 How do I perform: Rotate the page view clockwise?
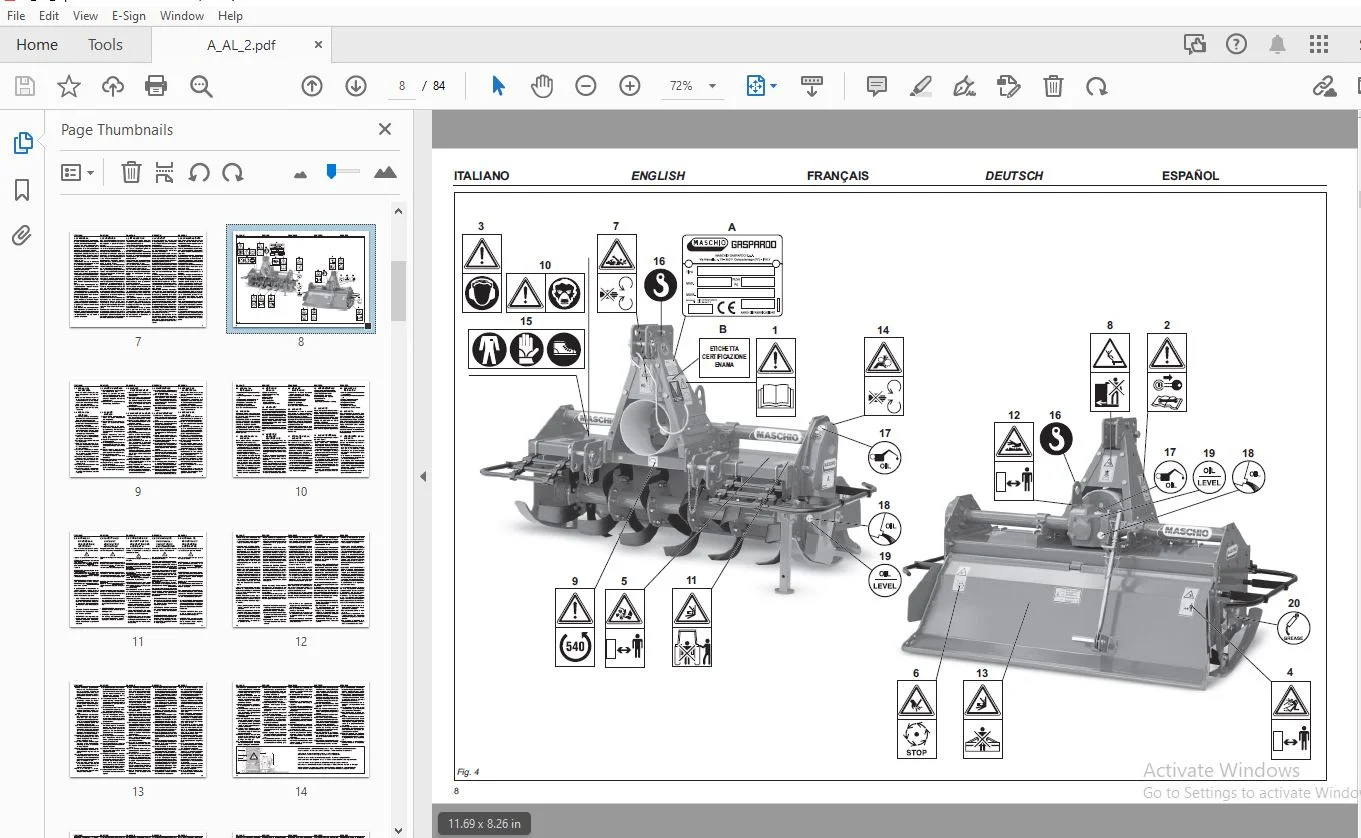click(x=1097, y=87)
